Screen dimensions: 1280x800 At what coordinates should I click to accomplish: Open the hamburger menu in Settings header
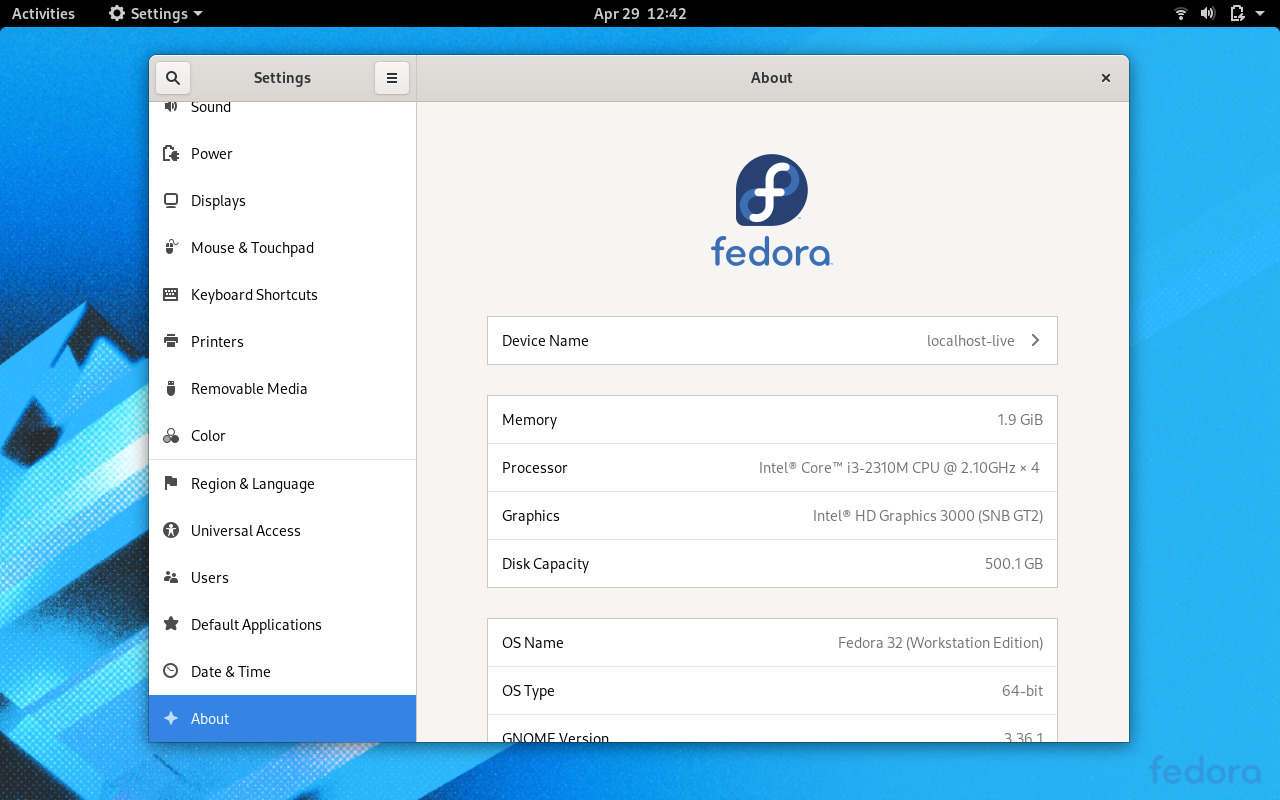[x=392, y=78]
